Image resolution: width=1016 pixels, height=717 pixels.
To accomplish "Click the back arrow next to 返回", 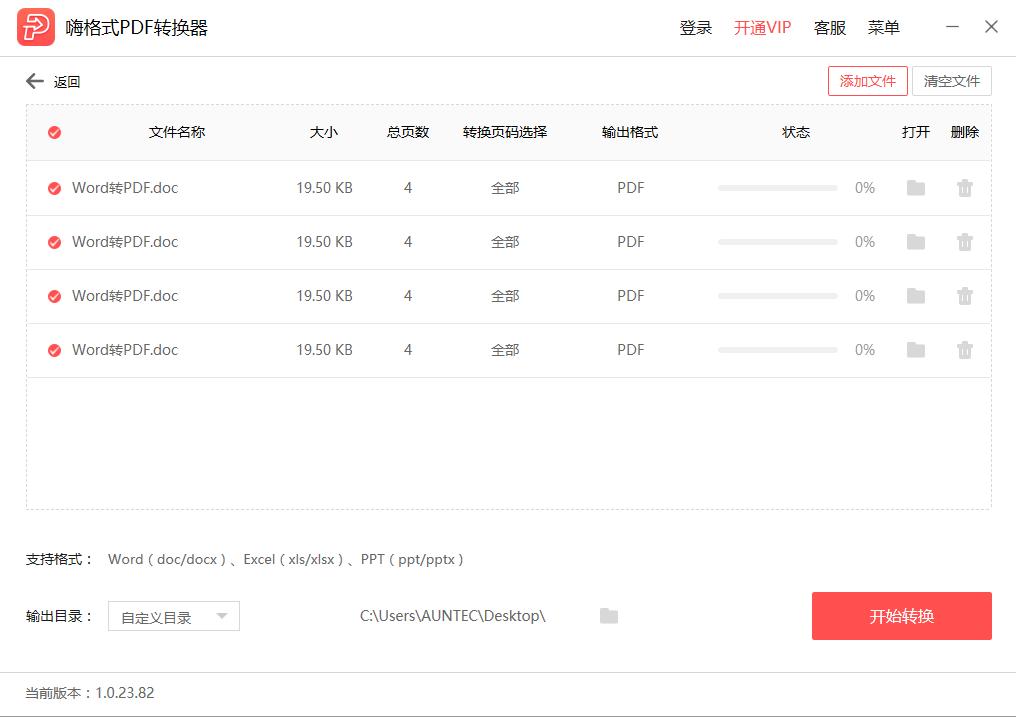I will [35, 81].
